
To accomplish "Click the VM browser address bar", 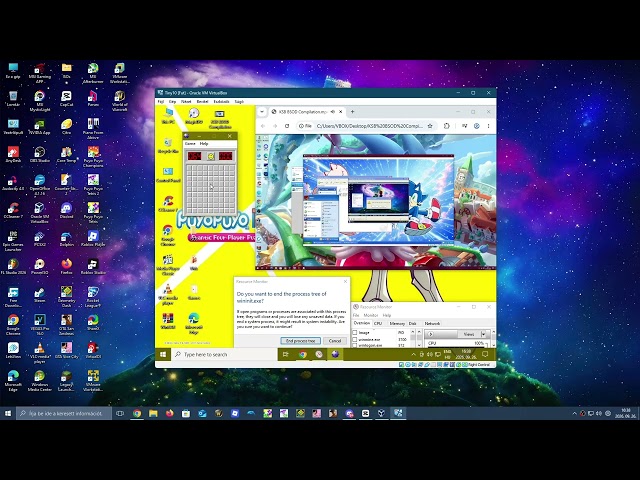I will pos(365,126).
